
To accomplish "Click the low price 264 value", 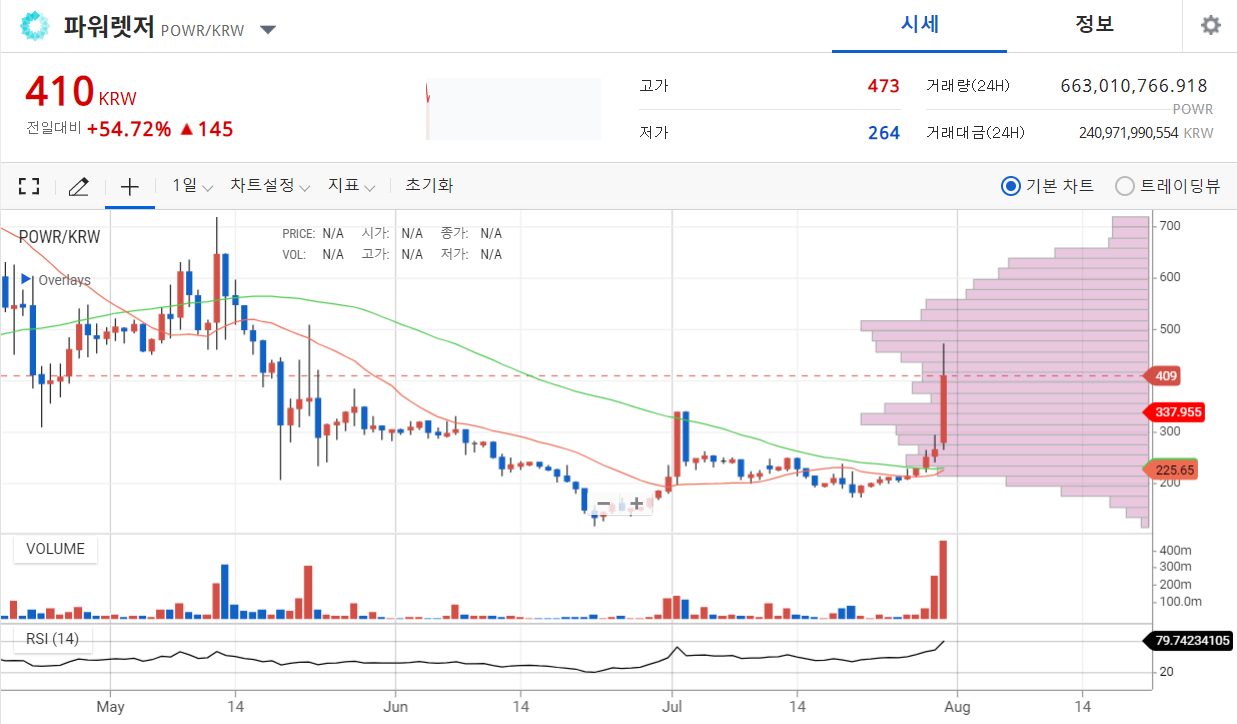I will 883,133.
